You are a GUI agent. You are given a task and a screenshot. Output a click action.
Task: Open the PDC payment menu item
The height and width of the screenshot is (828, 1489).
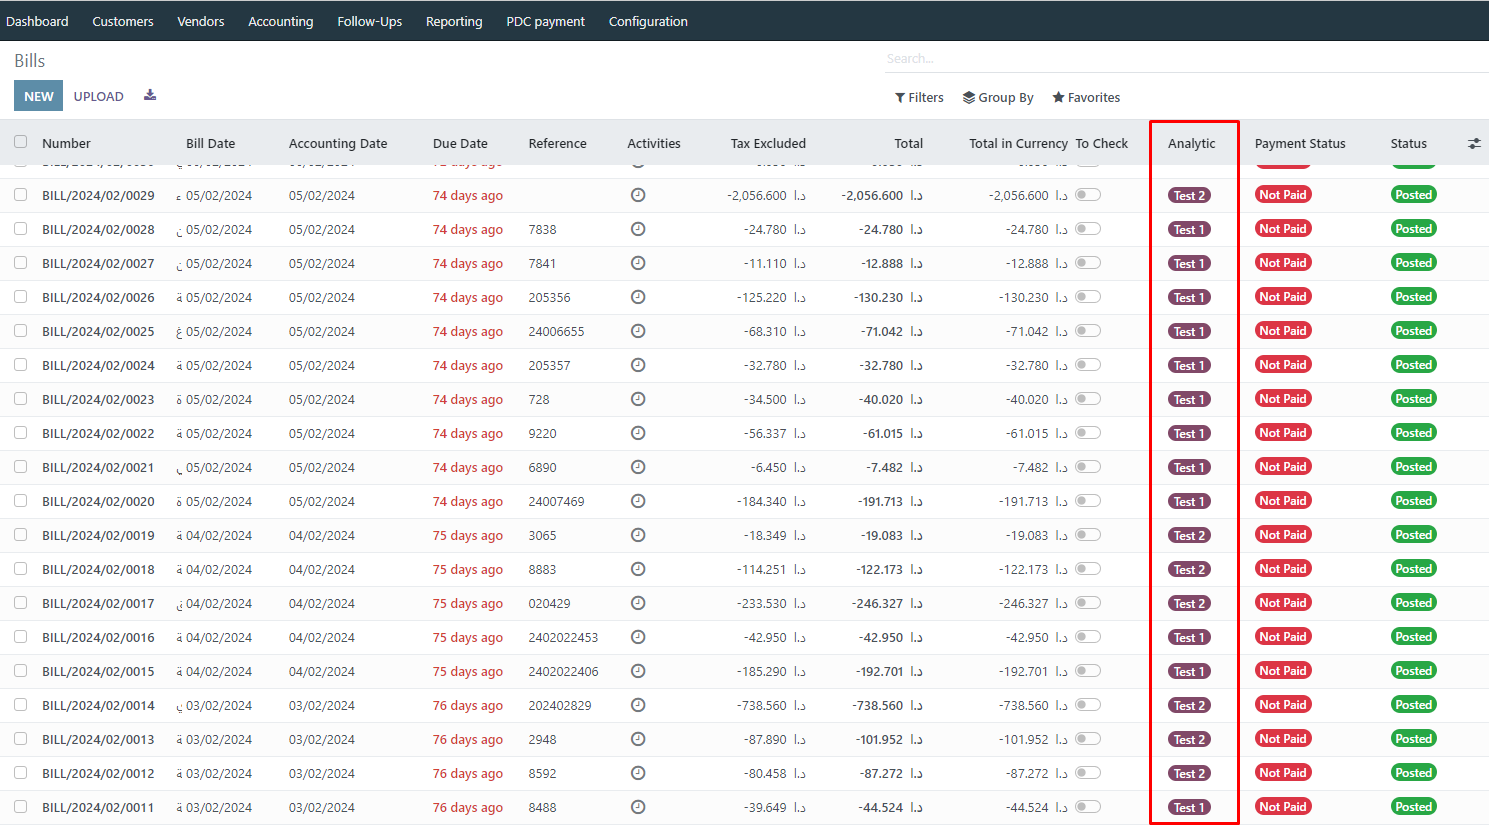546,21
